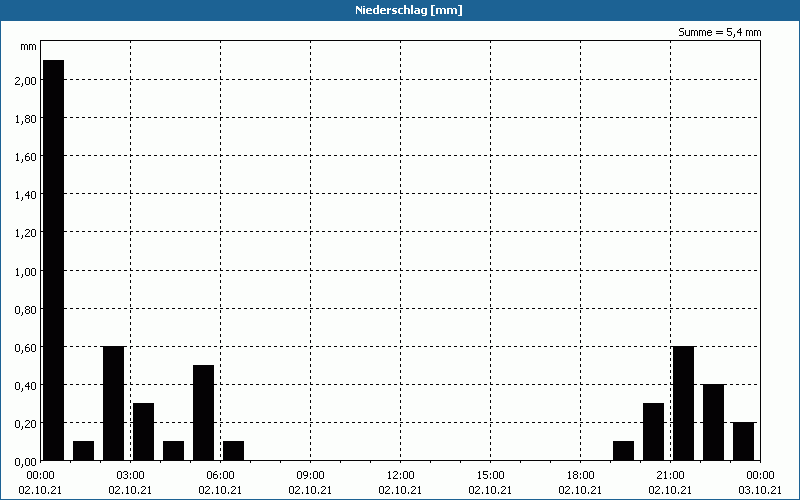The height and width of the screenshot is (500, 800).
Task: Click the 0,10 bar starting at 06:00
Action: click(234, 451)
